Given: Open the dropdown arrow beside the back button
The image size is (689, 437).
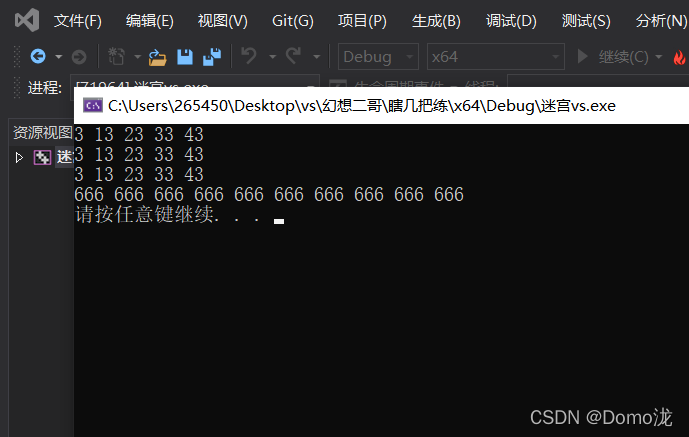Looking at the screenshot, I should click(x=58, y=57).
